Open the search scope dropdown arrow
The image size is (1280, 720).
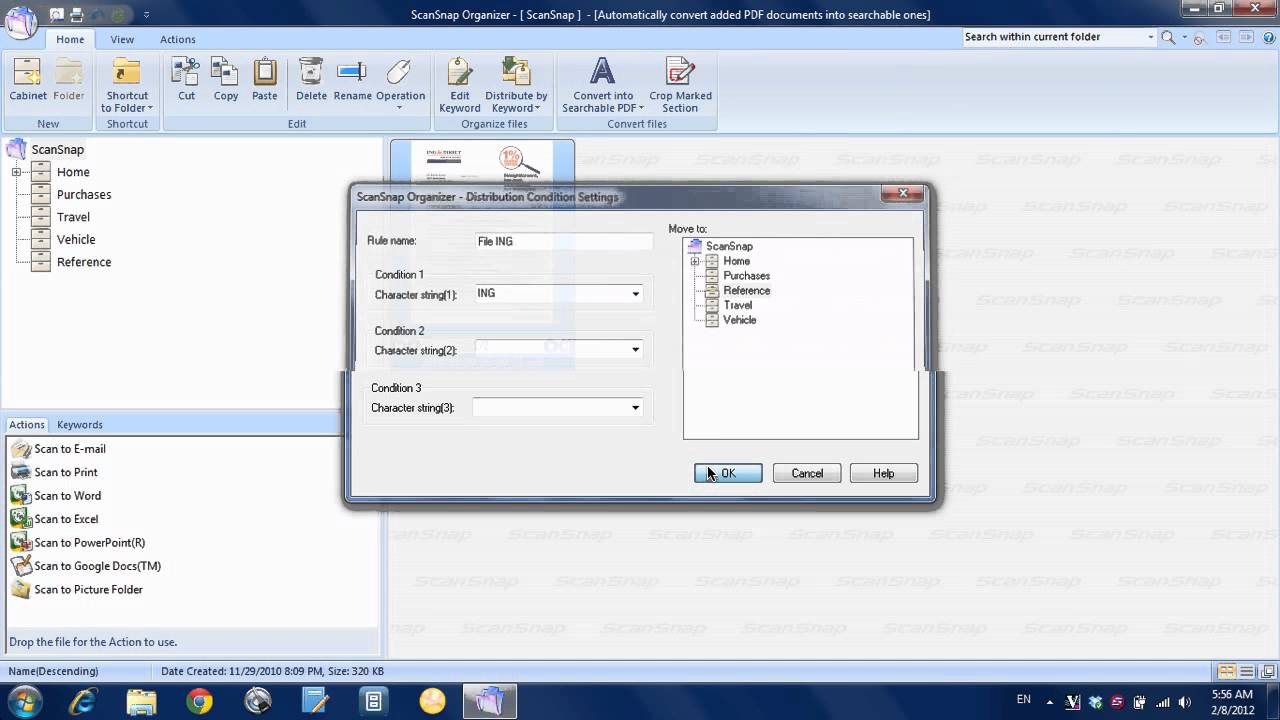1150,37
